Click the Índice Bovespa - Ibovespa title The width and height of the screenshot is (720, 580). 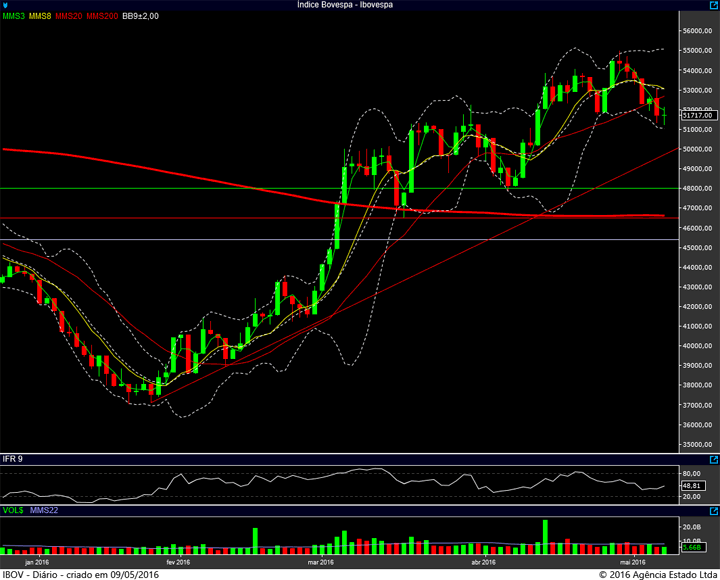[345, 5]
